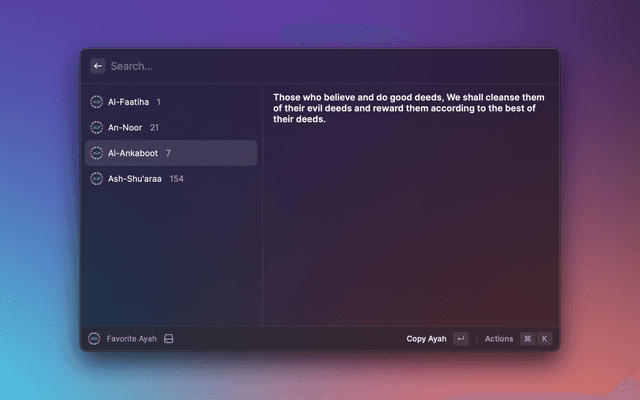Click ayah number 154 beside Ash-Shu'araa
The width and height of the screenshot is (640, 400).
tap(176, 179)
